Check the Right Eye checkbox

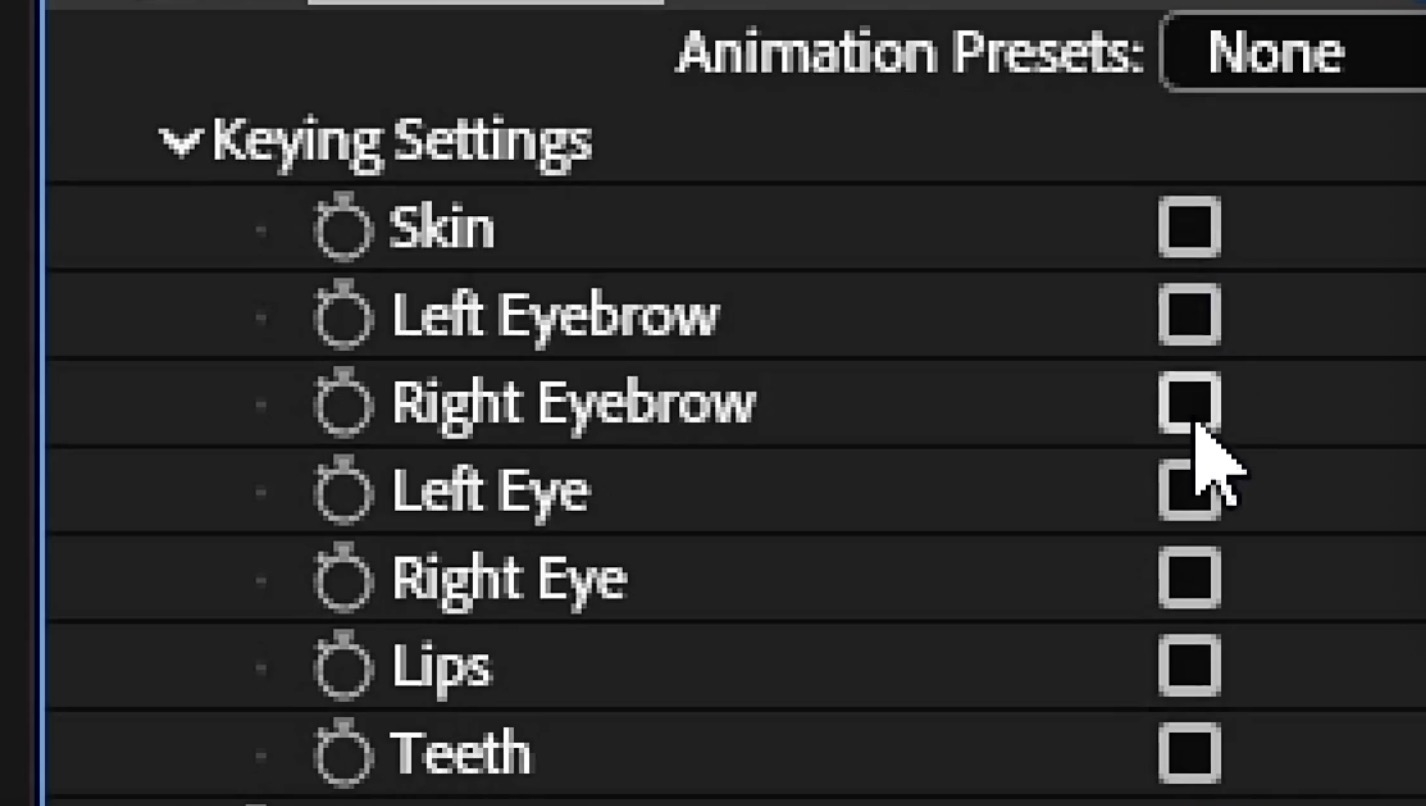tap(1189, 578)
